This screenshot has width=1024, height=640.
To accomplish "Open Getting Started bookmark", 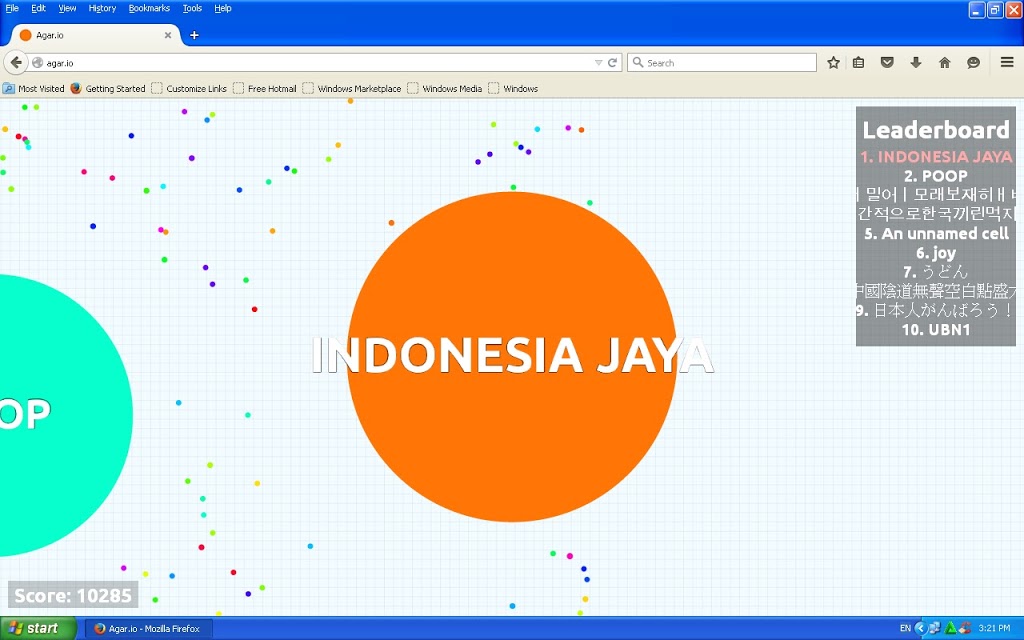I will coord(108,89).
